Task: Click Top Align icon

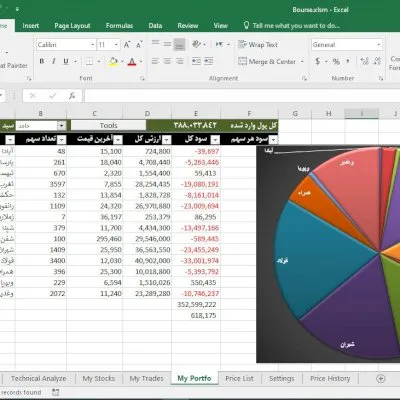Action: click(x=155, y=43)
